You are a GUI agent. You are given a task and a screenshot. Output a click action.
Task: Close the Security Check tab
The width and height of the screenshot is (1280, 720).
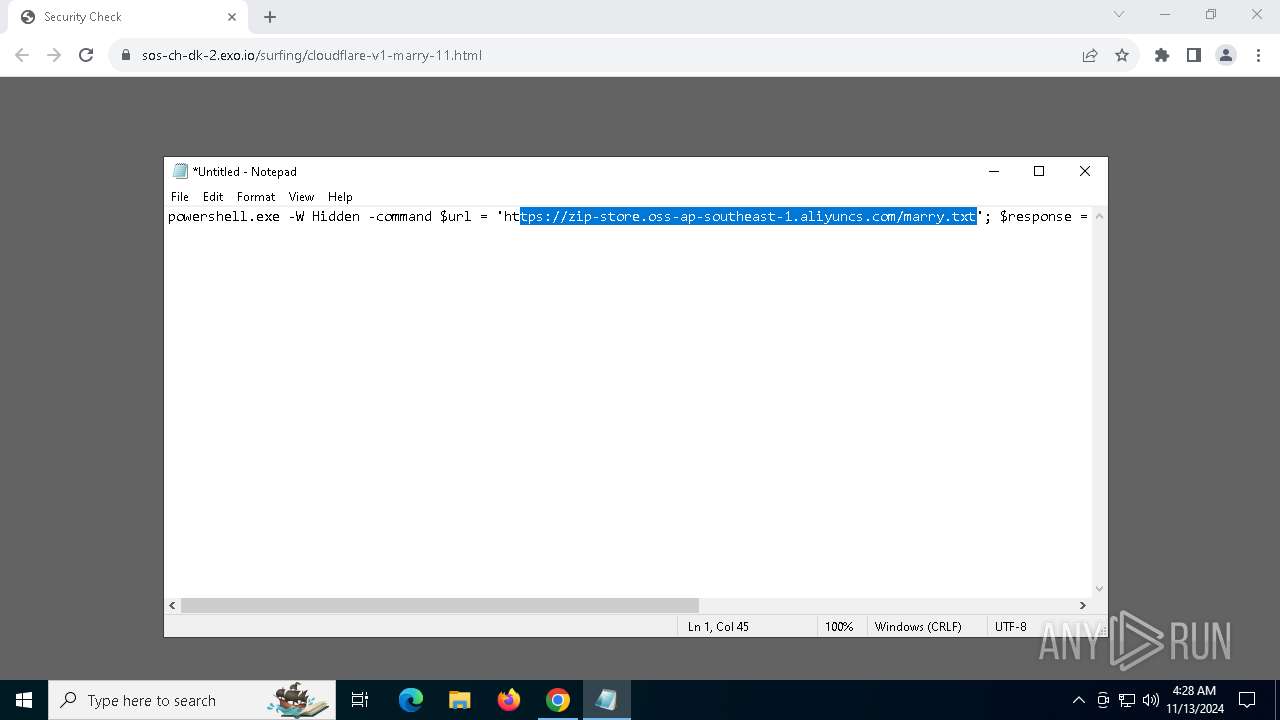click(231, 17)
